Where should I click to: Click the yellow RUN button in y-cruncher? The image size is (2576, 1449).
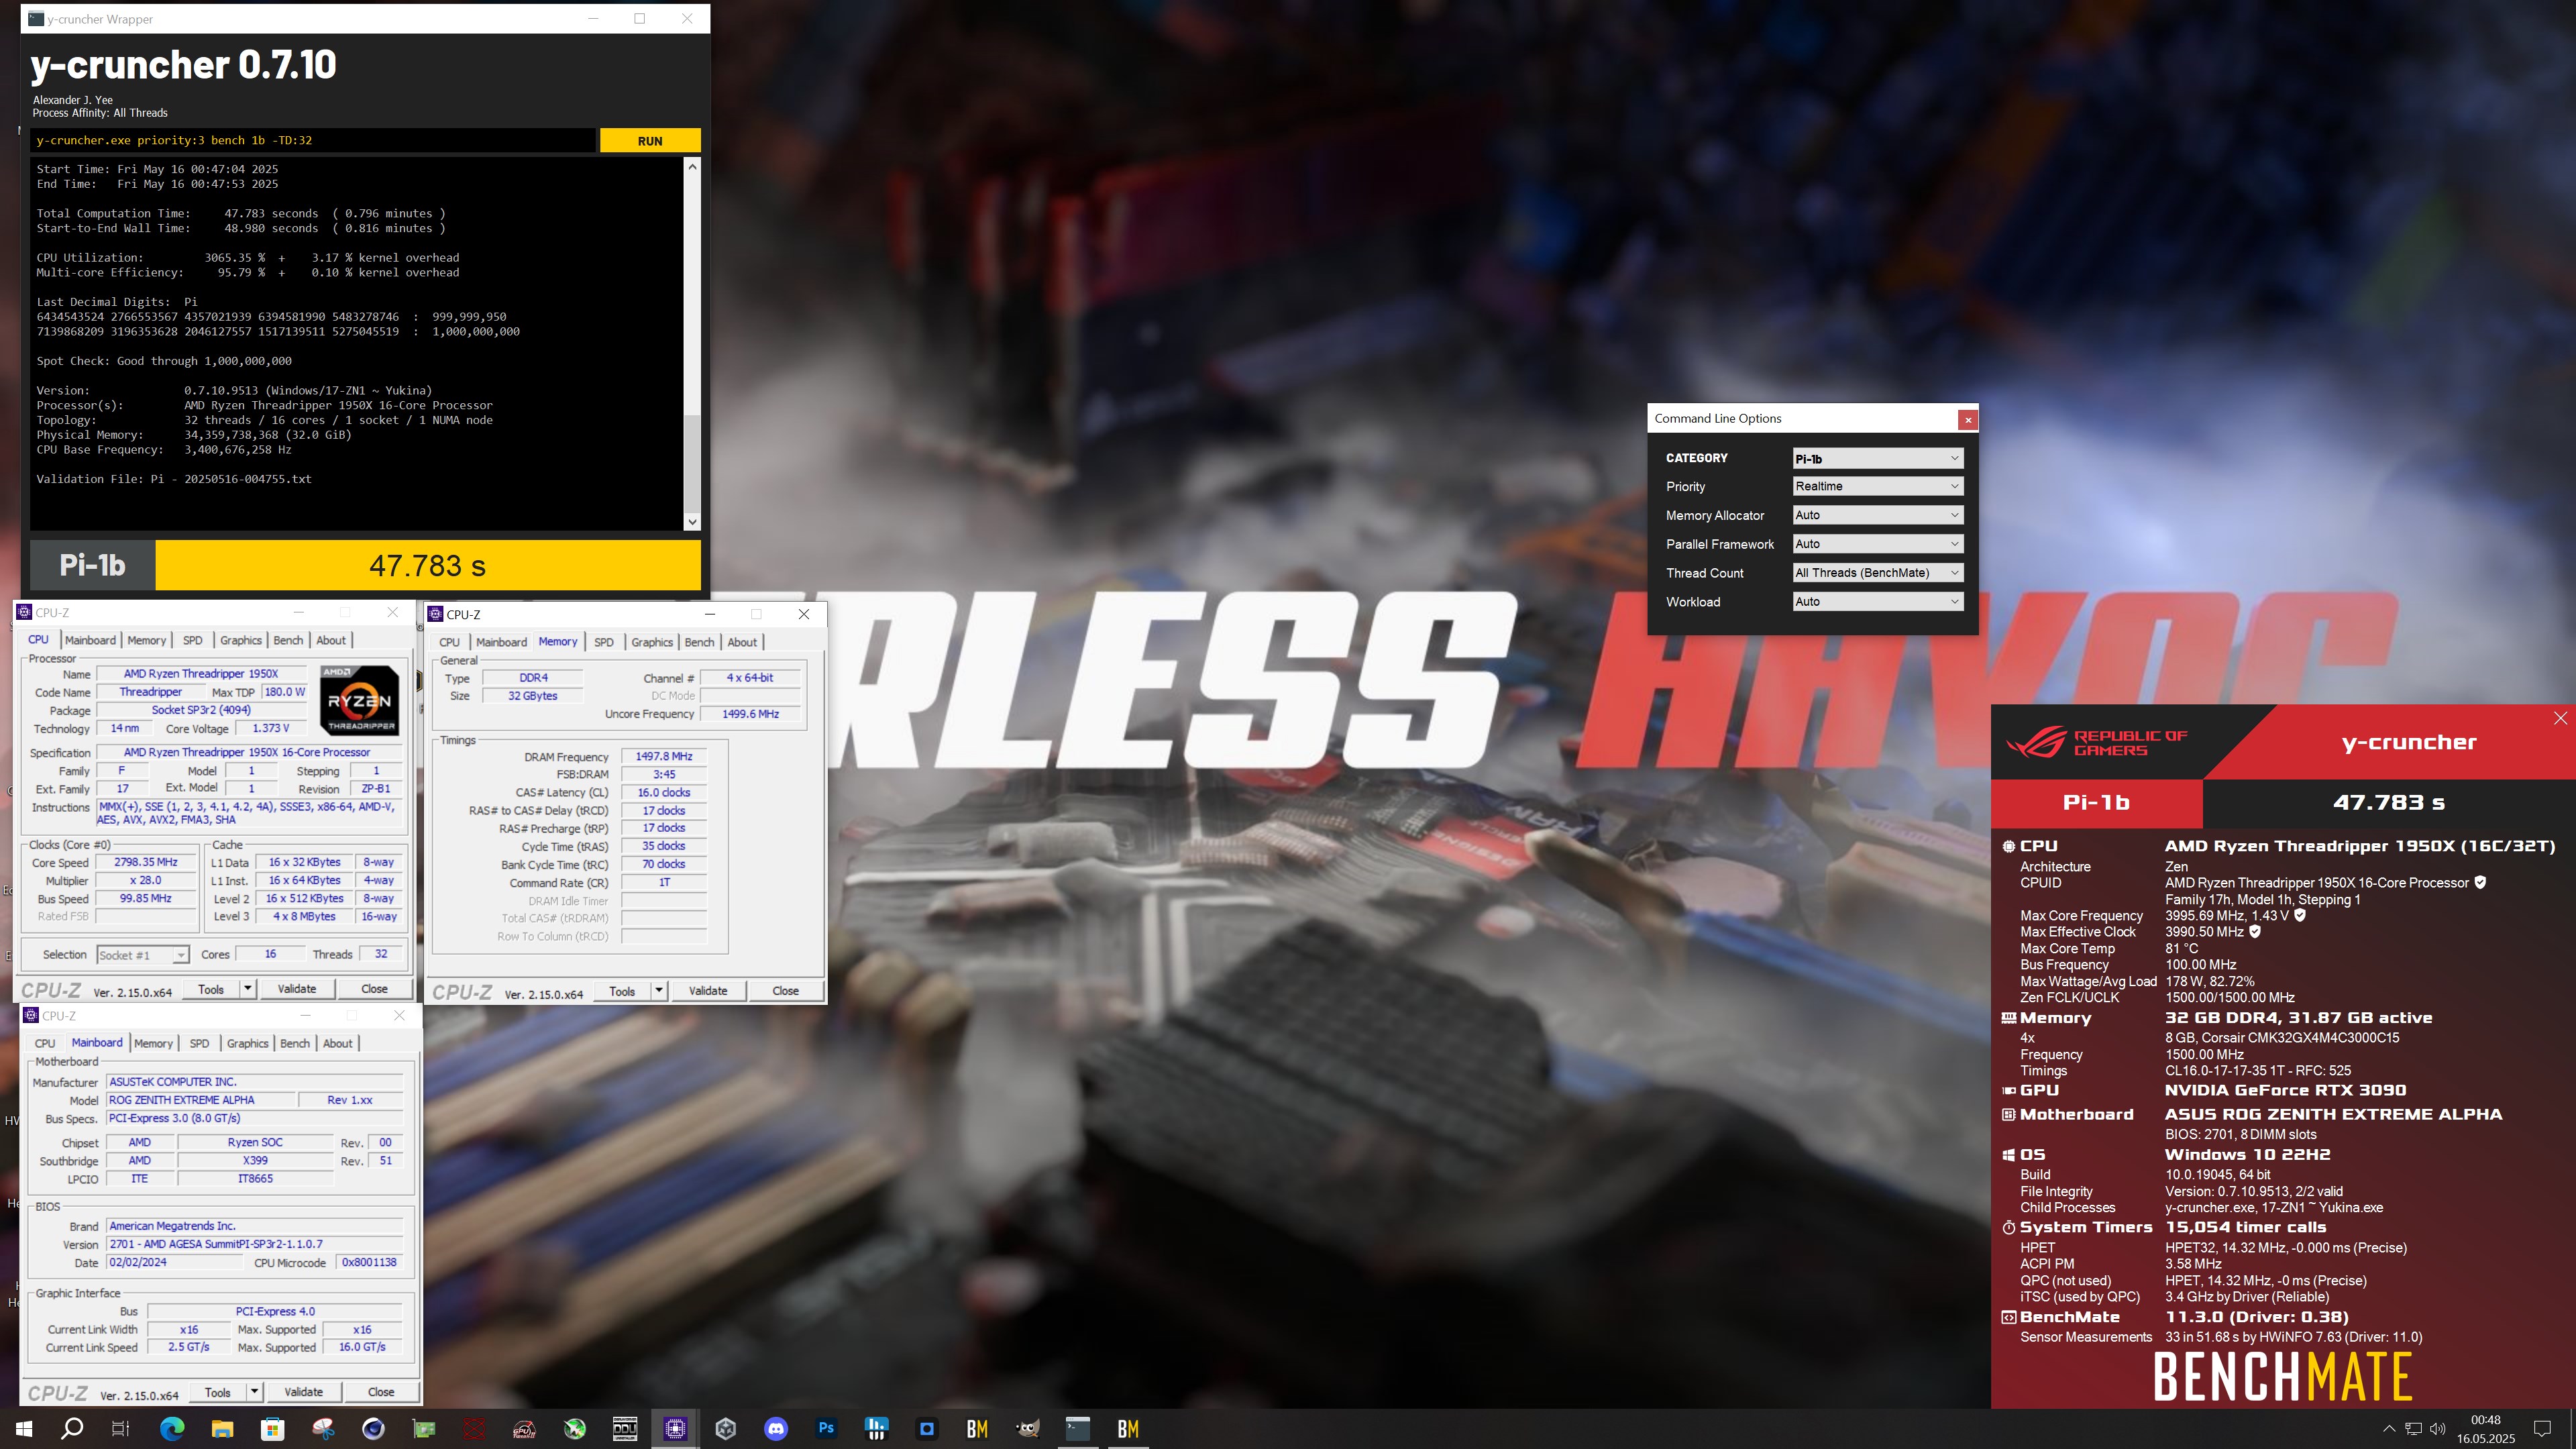(x=650, y=141)
